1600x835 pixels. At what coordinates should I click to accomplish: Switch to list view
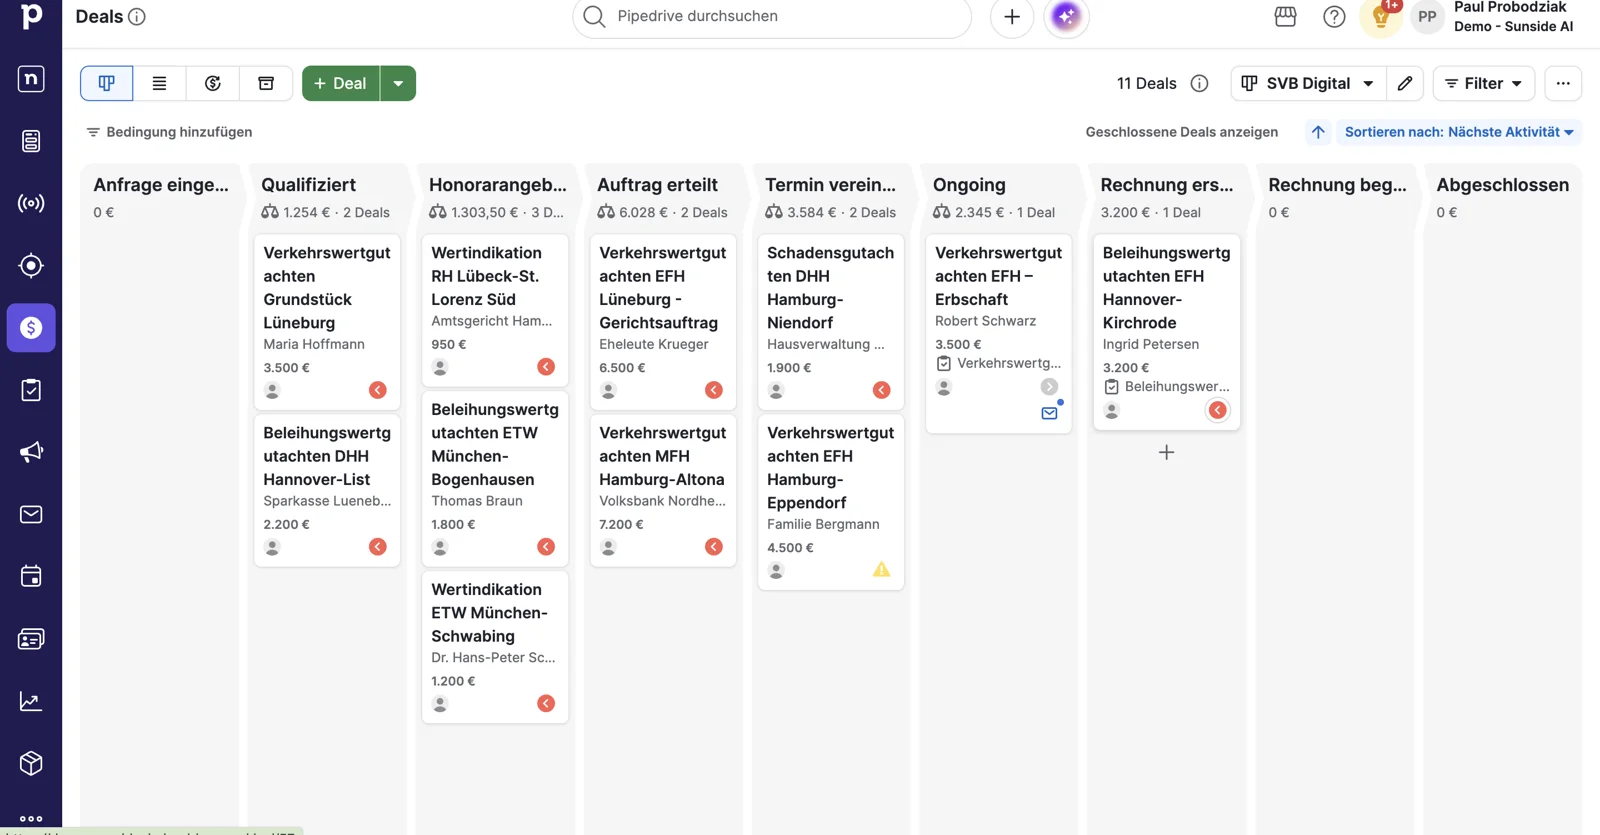[159, 84]
